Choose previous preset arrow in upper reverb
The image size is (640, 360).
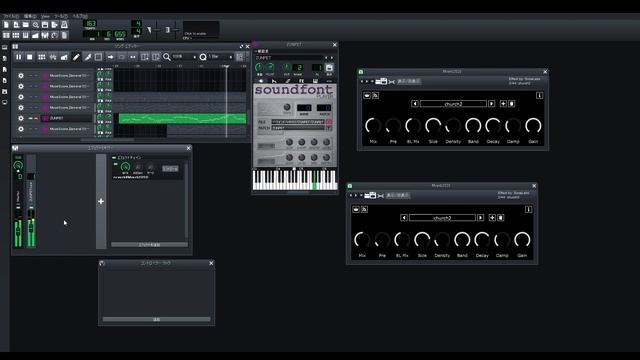415,104
